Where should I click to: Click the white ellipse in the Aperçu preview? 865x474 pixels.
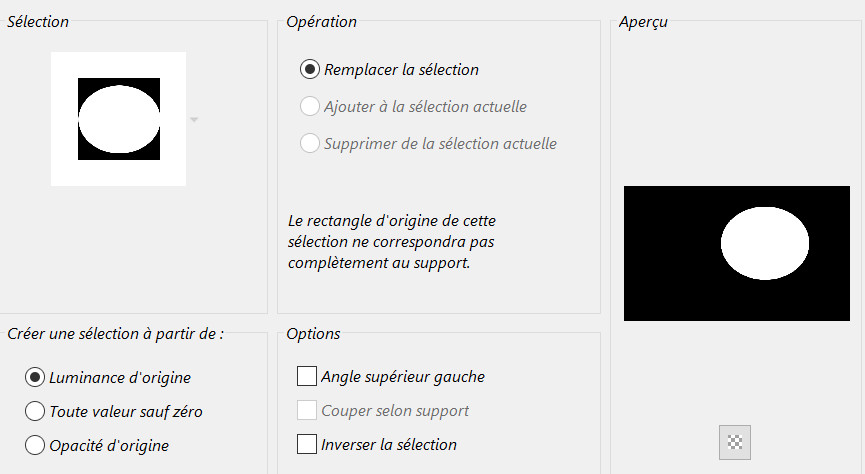pos(765,244)
